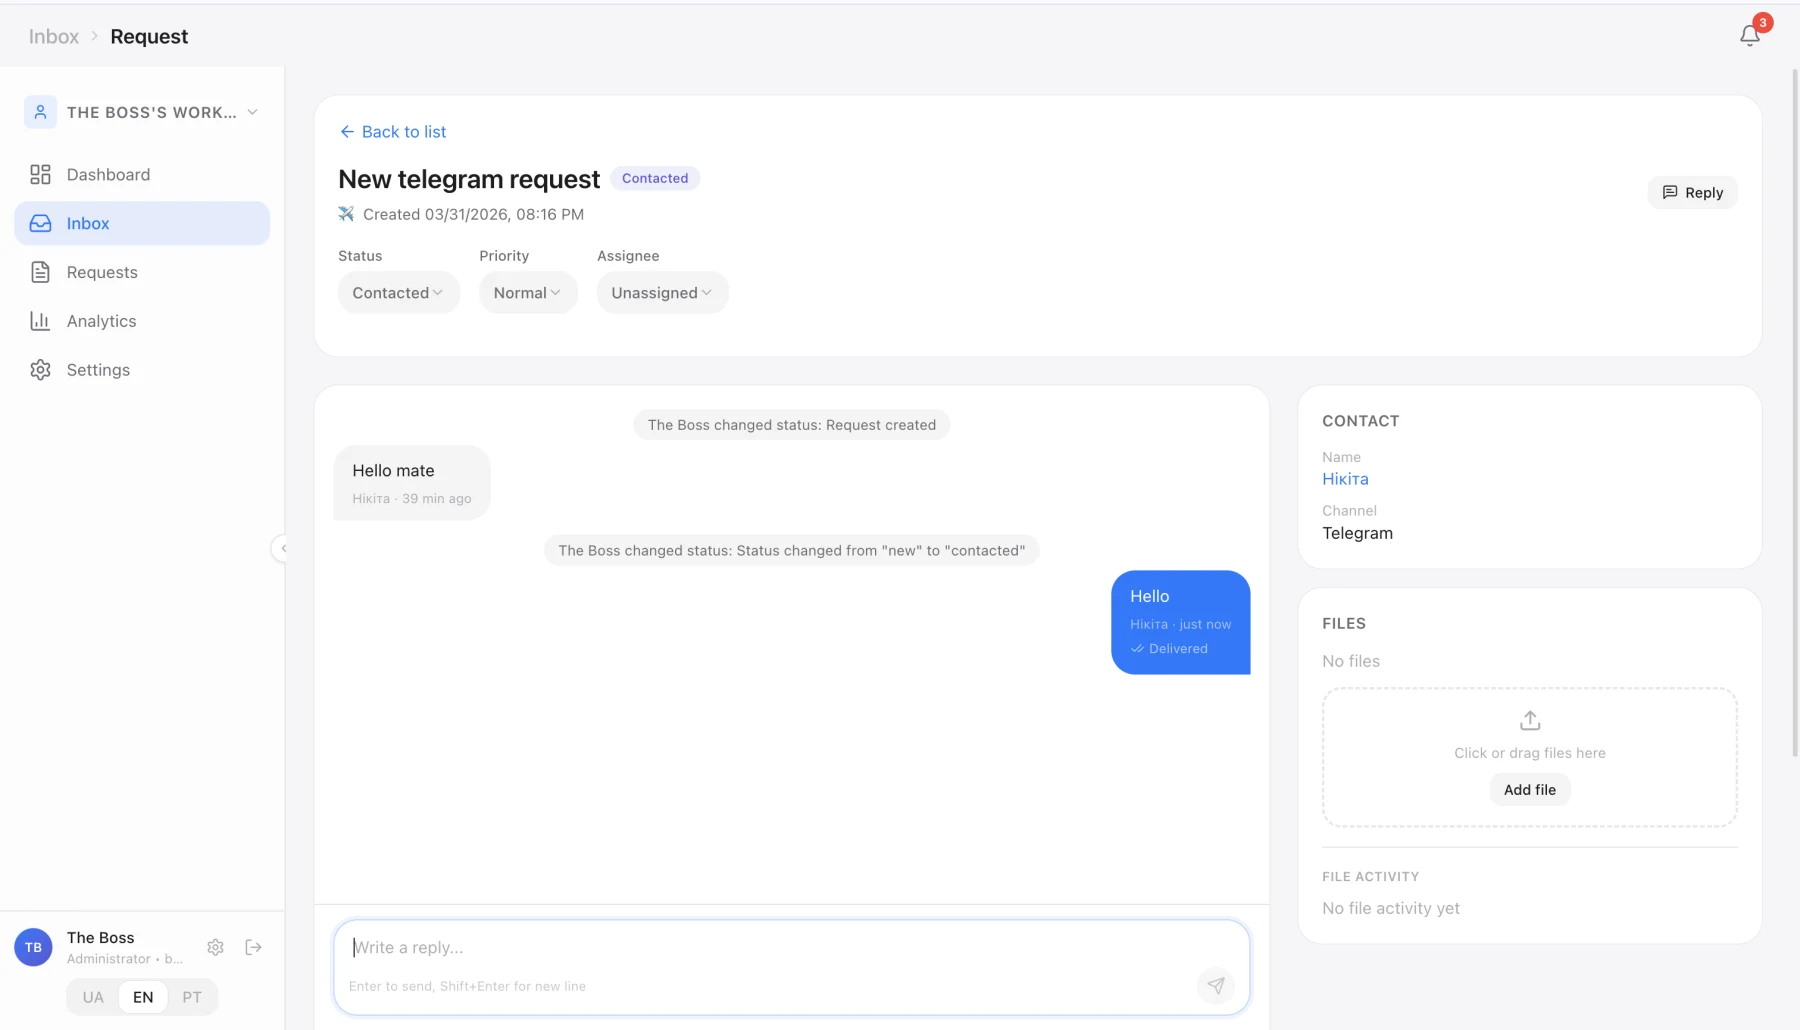Click the Analytics bar chart icon

pos(40,321)
